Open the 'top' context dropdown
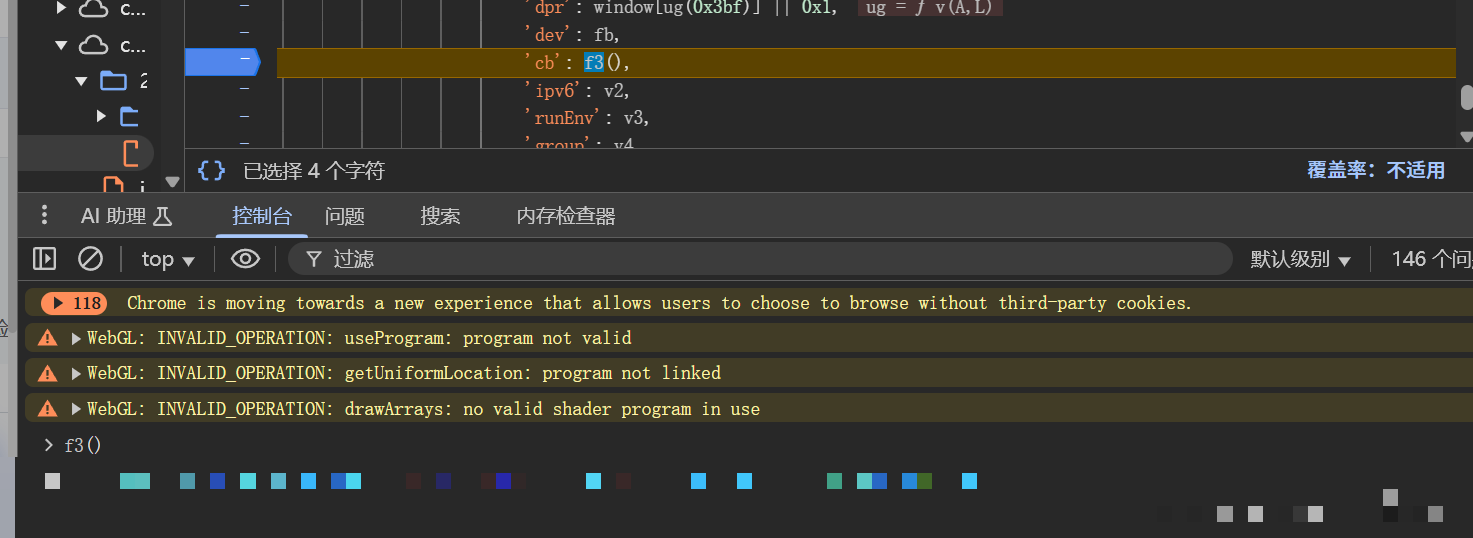 pos(167,260)
